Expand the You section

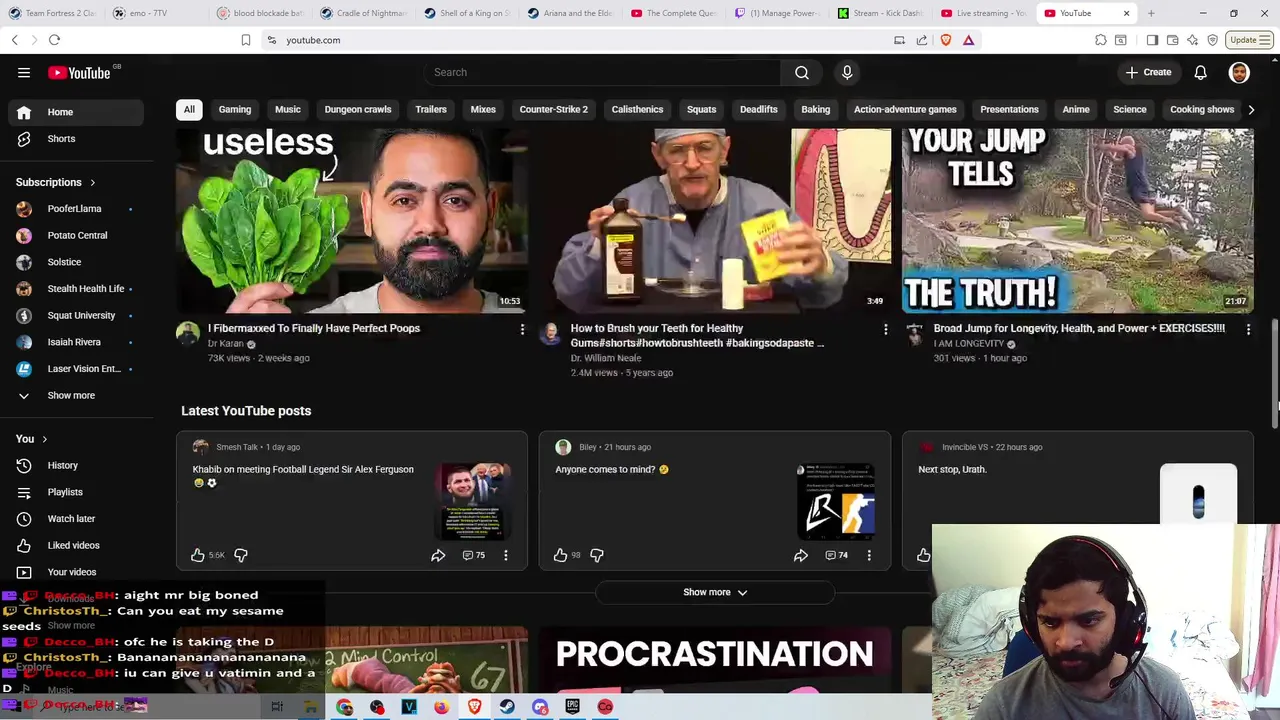coord(31,439)
